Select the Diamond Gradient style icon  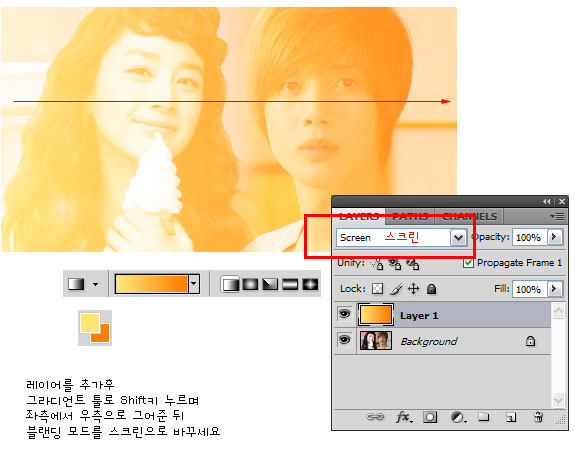tap(310, 284)
